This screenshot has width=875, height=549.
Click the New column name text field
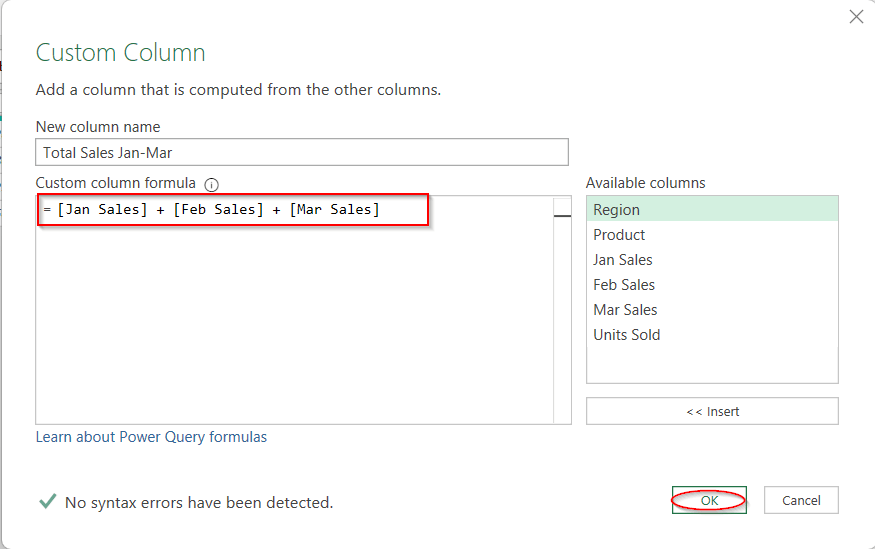301,152
